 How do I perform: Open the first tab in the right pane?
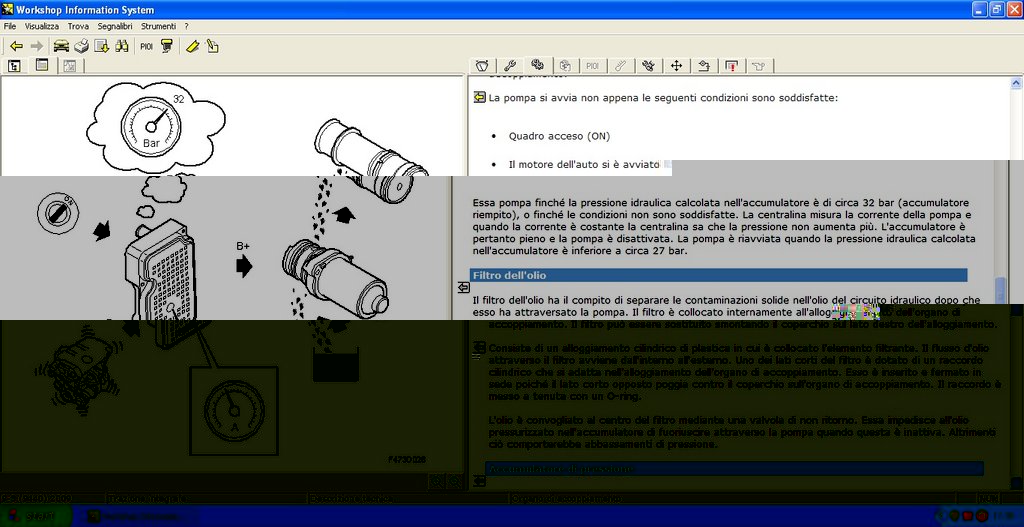point(483,65)
